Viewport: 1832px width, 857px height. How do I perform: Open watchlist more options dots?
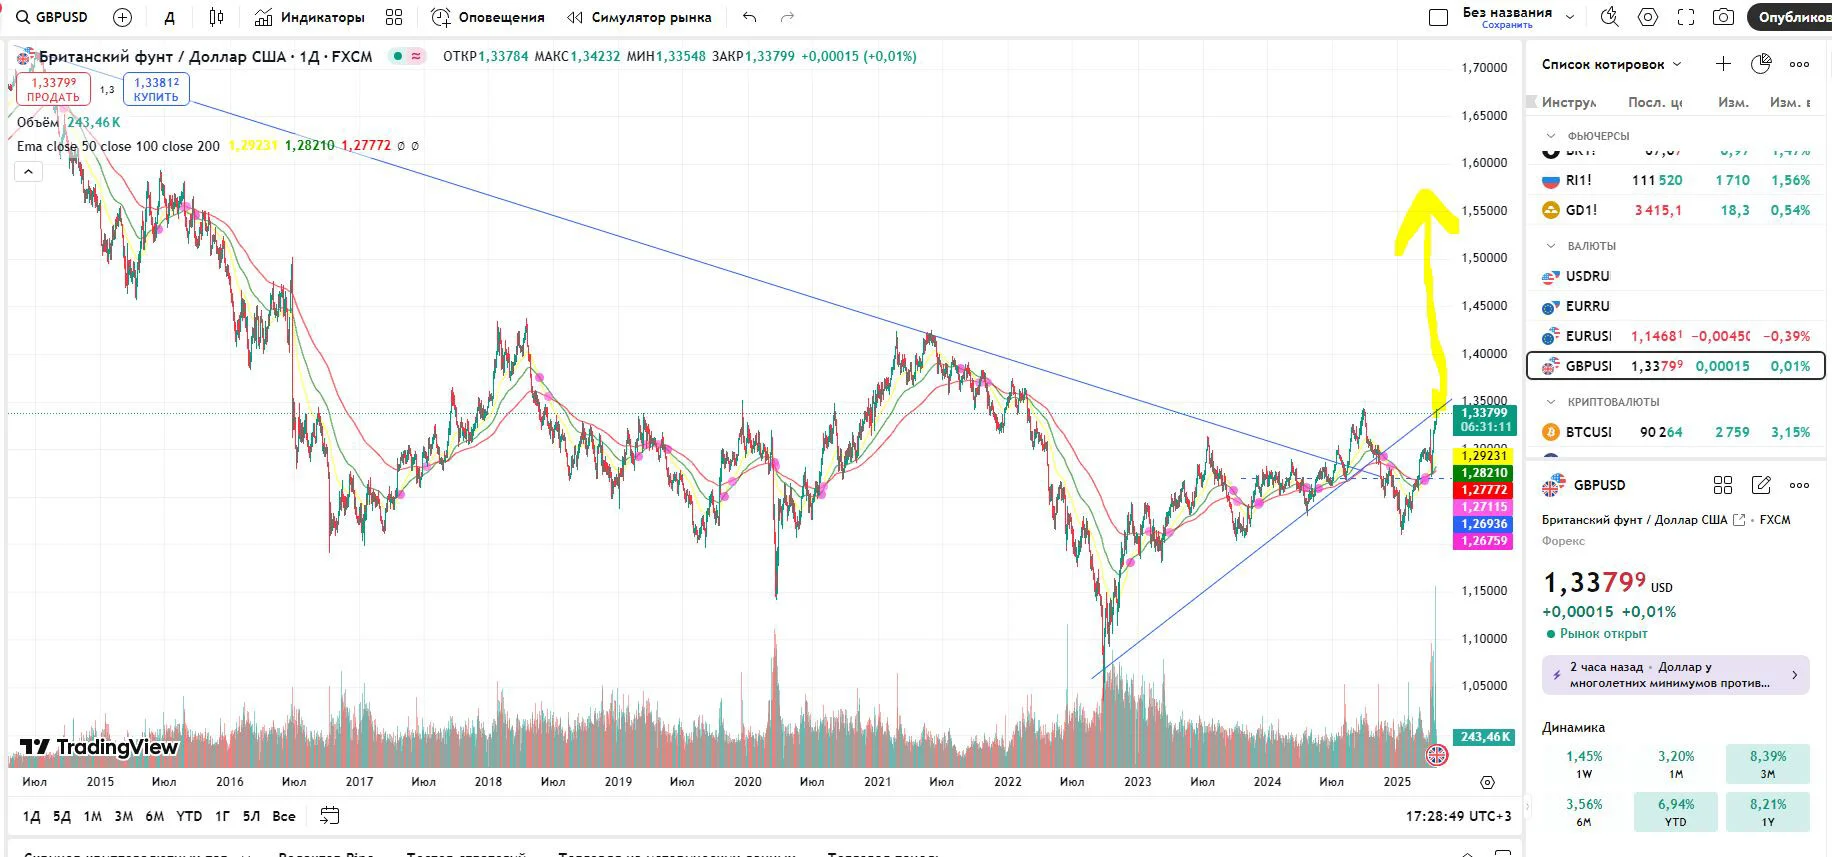click(x=1799, y=64)
